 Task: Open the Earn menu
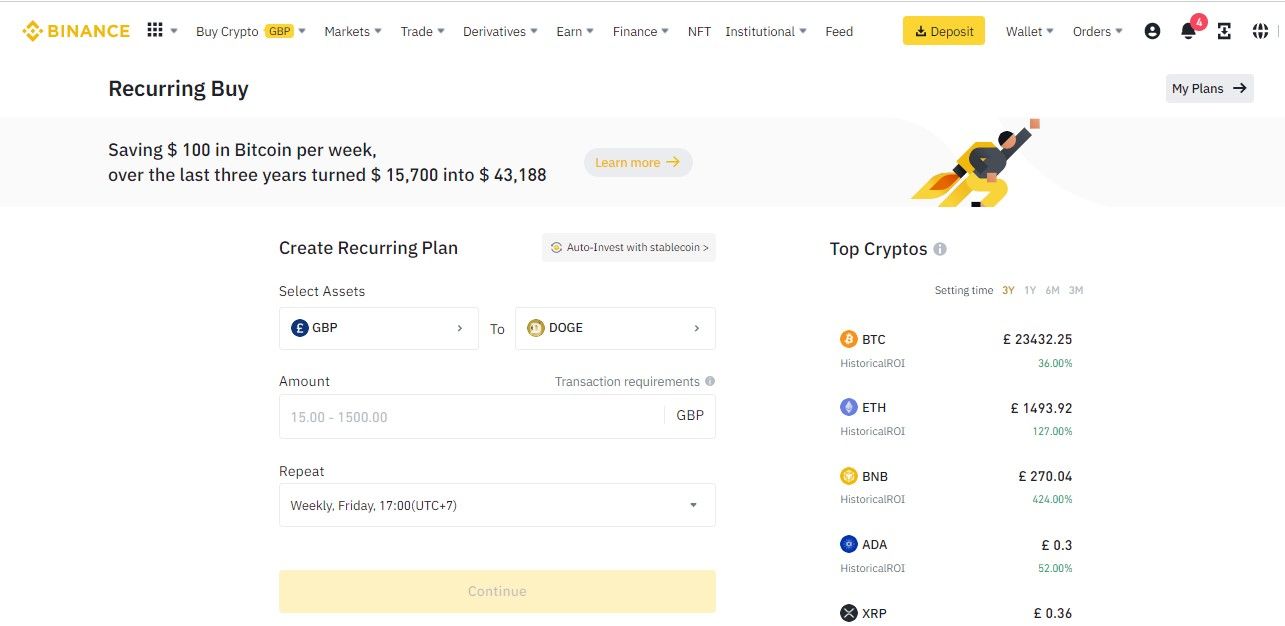574,31
